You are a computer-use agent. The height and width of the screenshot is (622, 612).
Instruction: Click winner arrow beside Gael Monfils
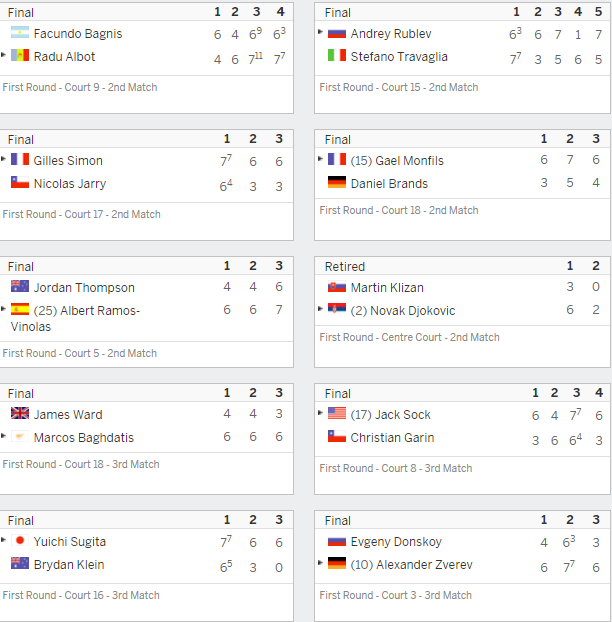coord(320,159)
